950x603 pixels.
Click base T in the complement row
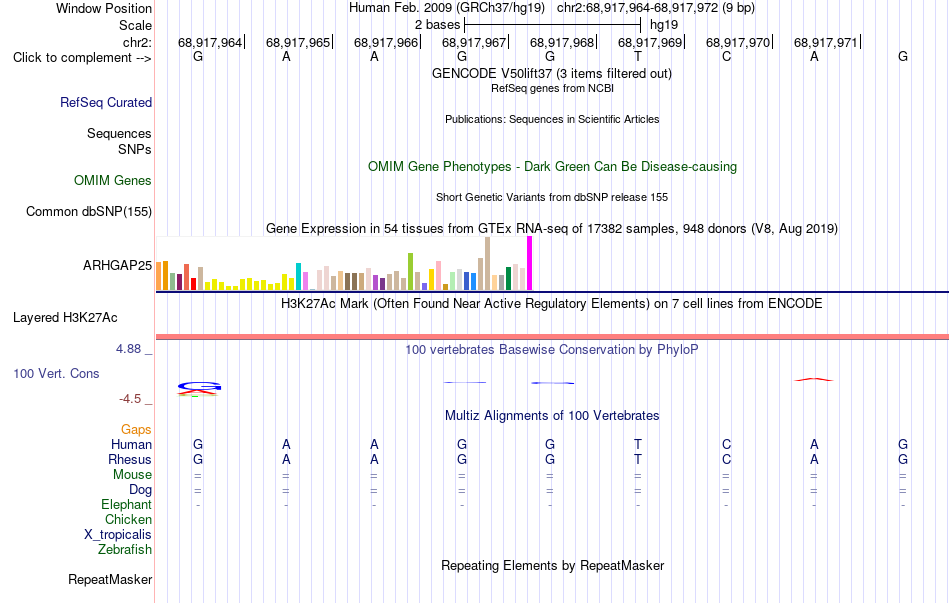[638, 56]
